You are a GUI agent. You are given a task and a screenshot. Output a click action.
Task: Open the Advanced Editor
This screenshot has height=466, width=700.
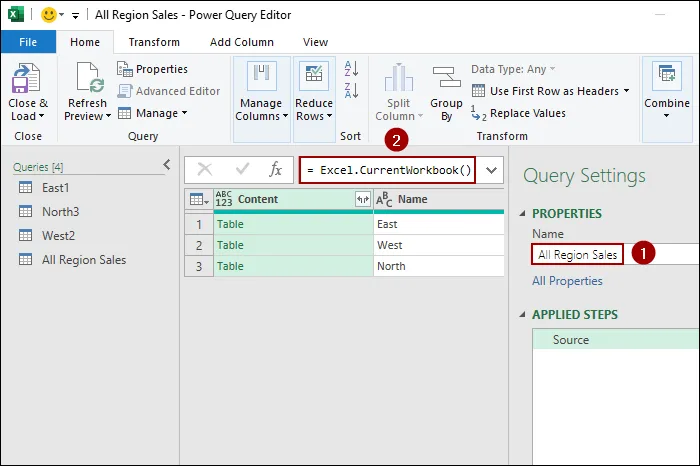(x=169, y=91)
